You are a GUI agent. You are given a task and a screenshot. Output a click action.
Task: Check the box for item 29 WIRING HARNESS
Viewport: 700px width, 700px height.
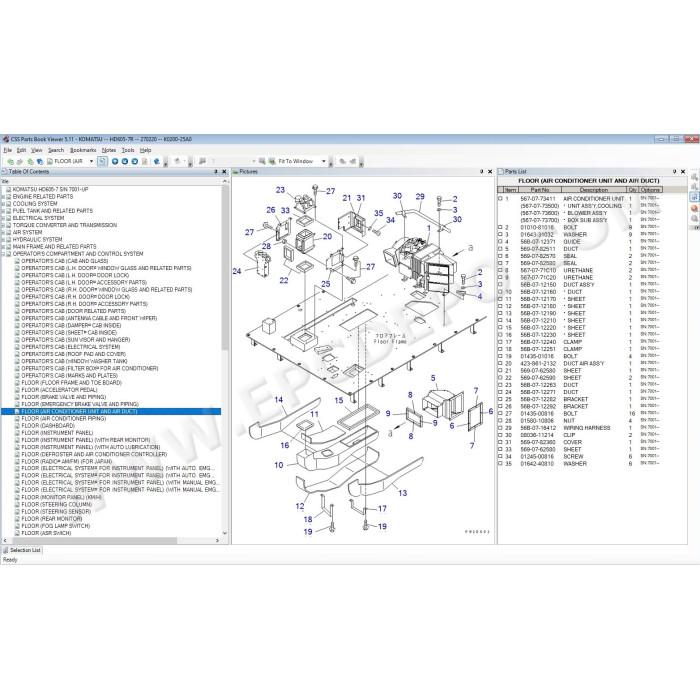pos(500,428)
